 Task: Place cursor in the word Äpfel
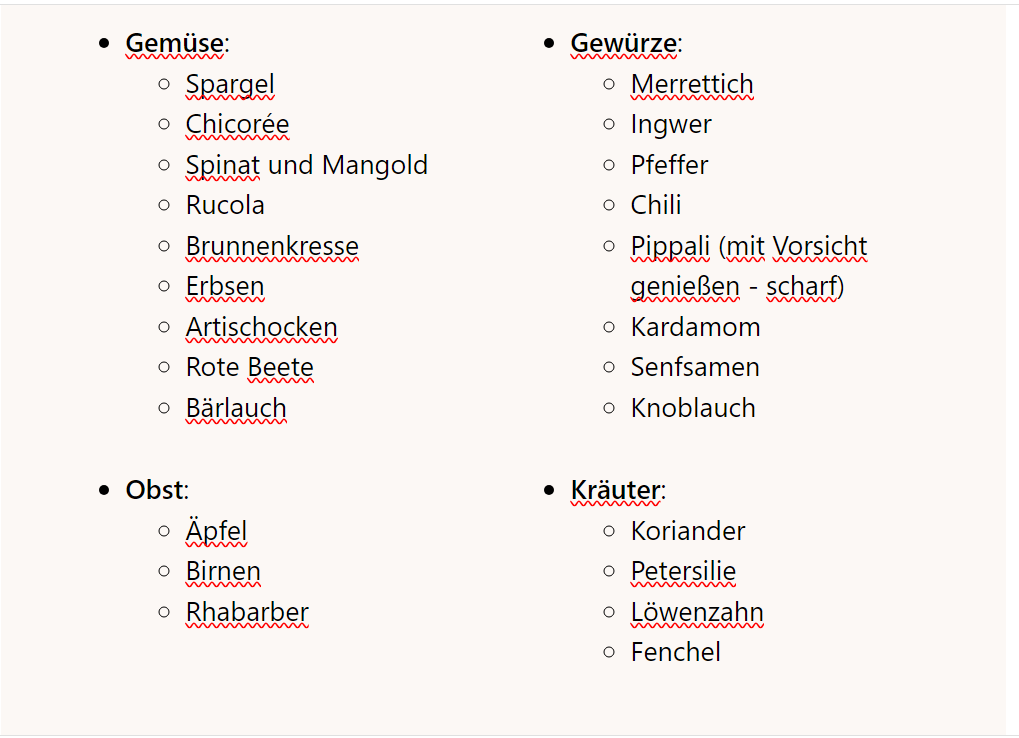(216, 531)
